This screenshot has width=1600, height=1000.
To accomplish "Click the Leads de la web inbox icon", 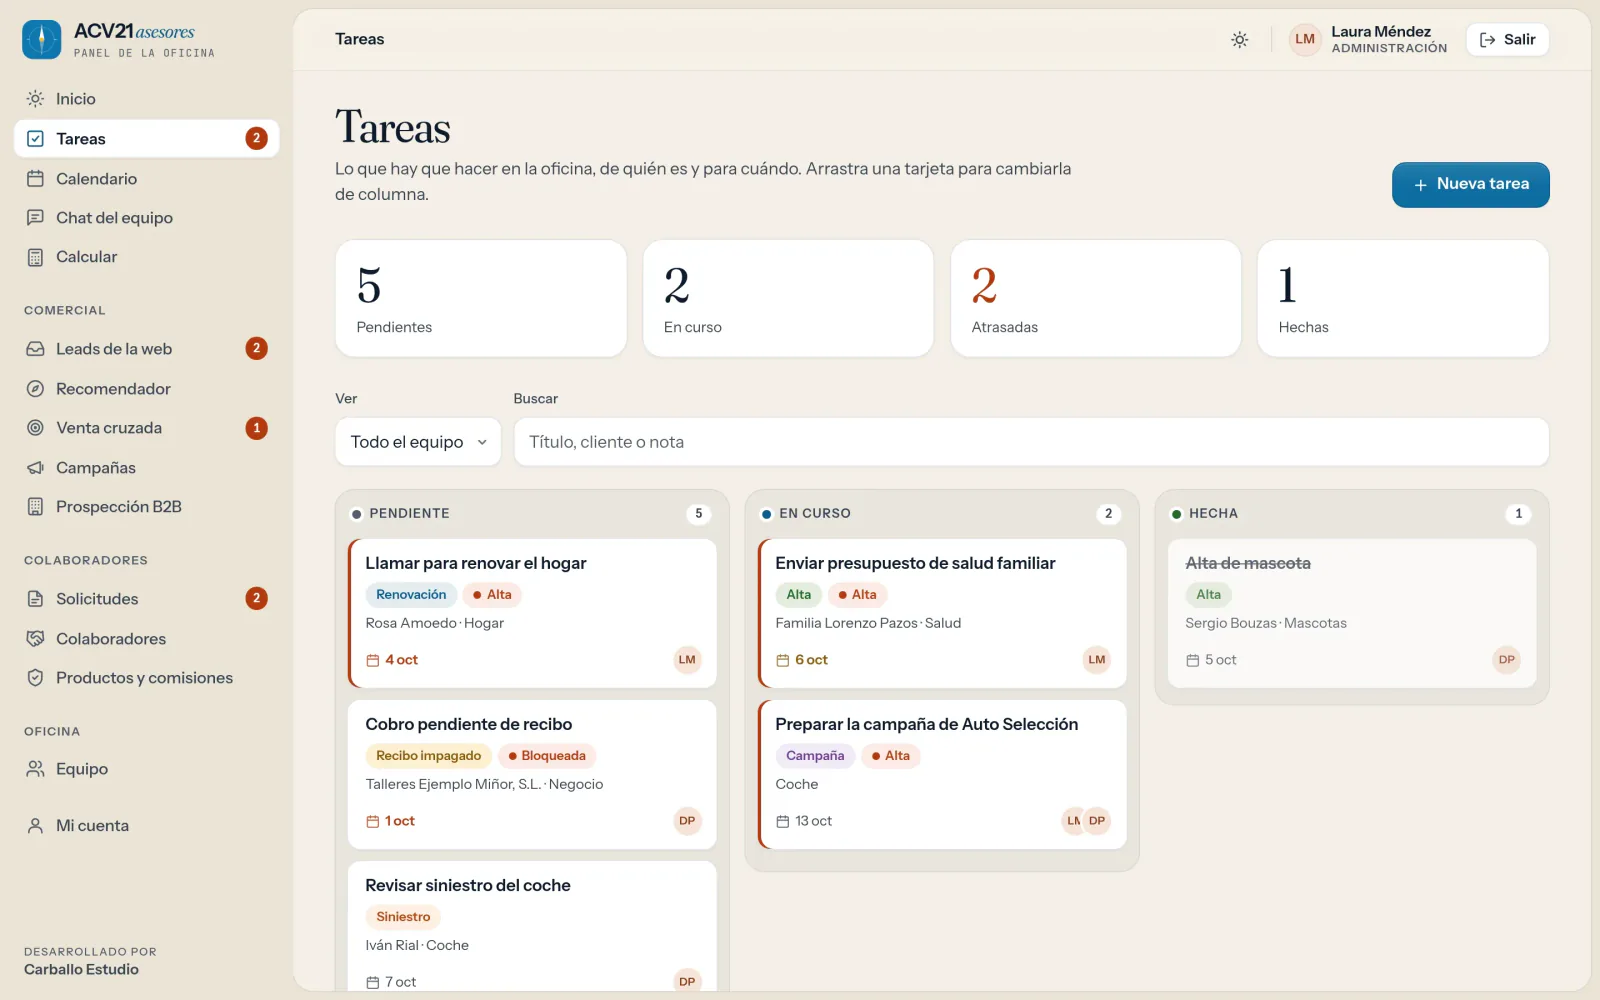I will [35, 349].
